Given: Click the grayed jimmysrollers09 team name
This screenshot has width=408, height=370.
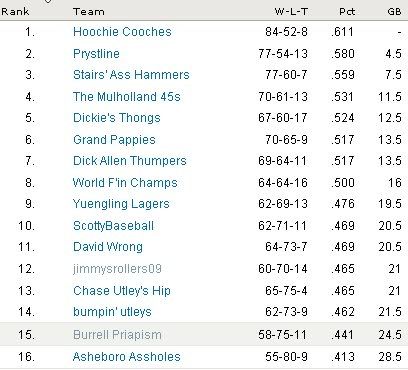Looking at the screenshot, I should coord(117,269).
